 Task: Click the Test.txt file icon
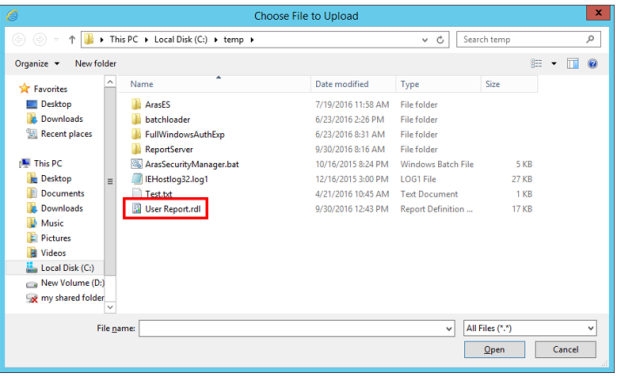click(137, 193)
